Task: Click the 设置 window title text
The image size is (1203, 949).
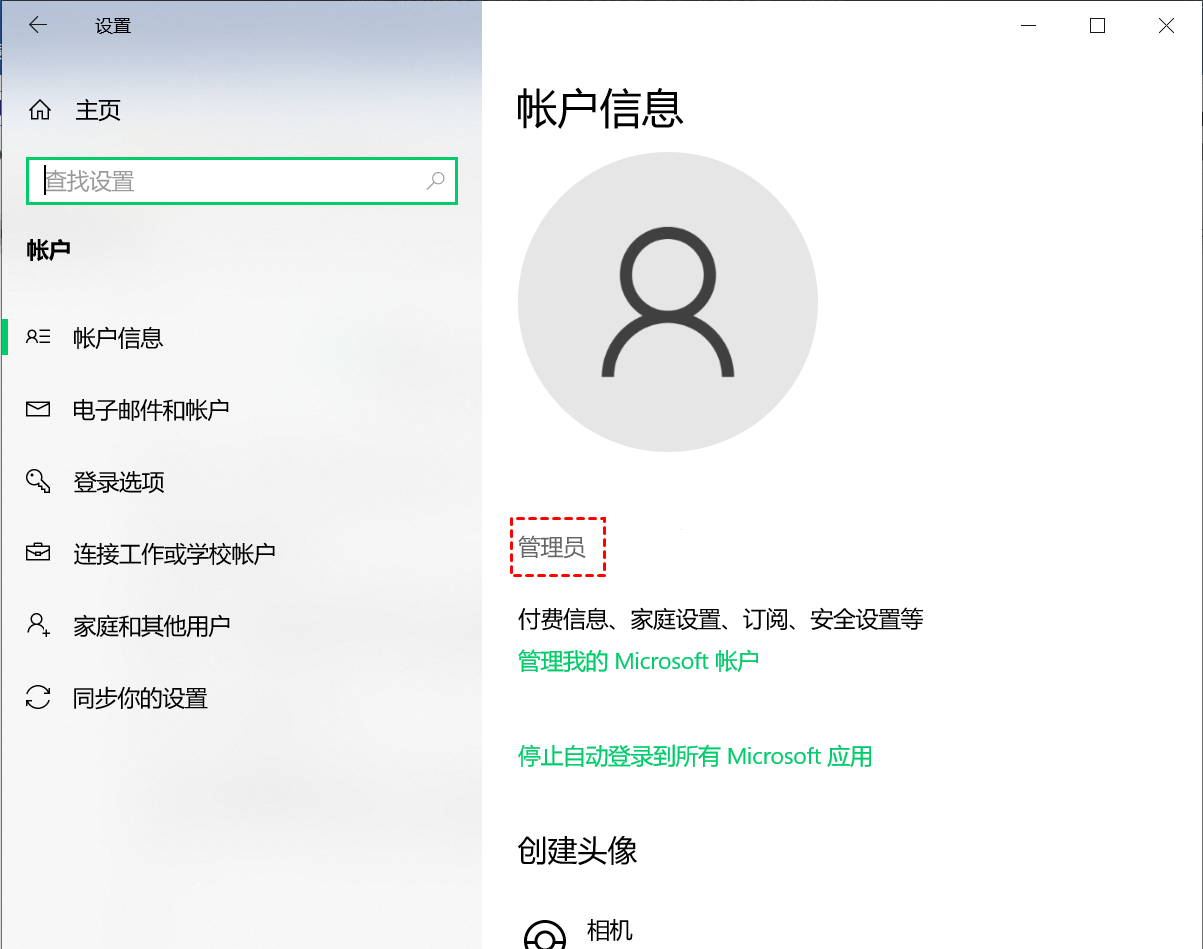Action: click(113, 26)
